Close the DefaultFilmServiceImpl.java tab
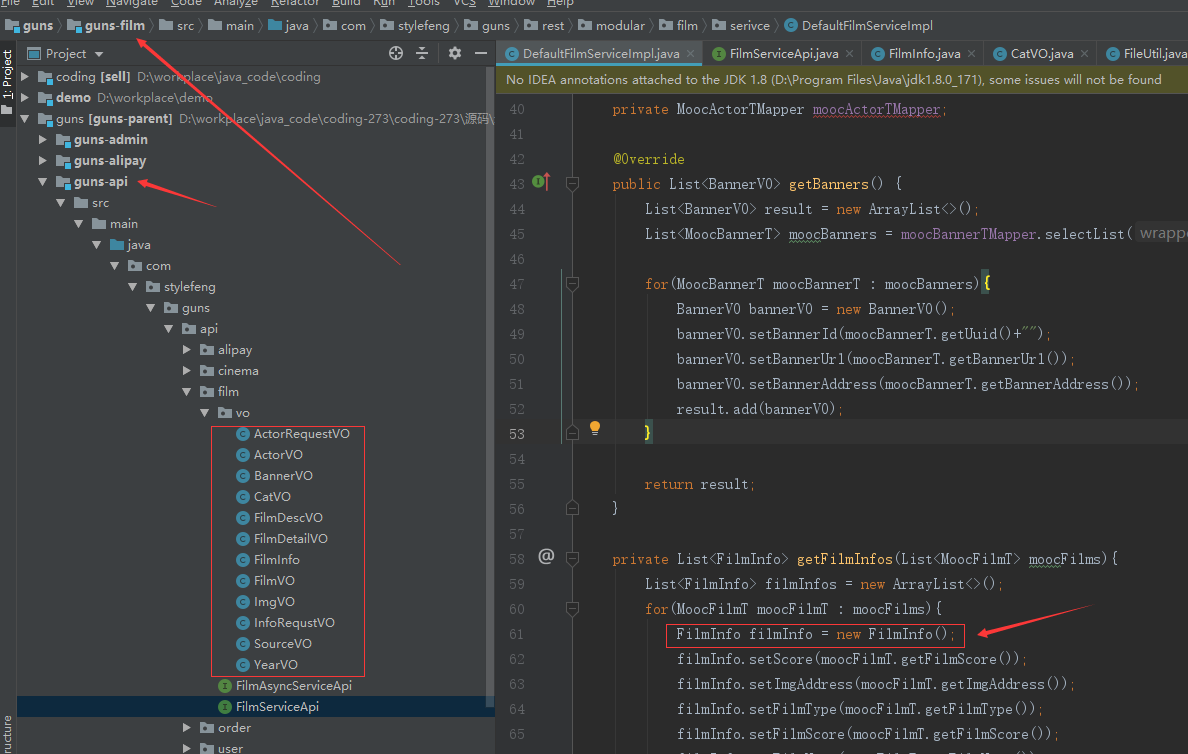This screenshot has height=754, width=1188. click(690, 54)
